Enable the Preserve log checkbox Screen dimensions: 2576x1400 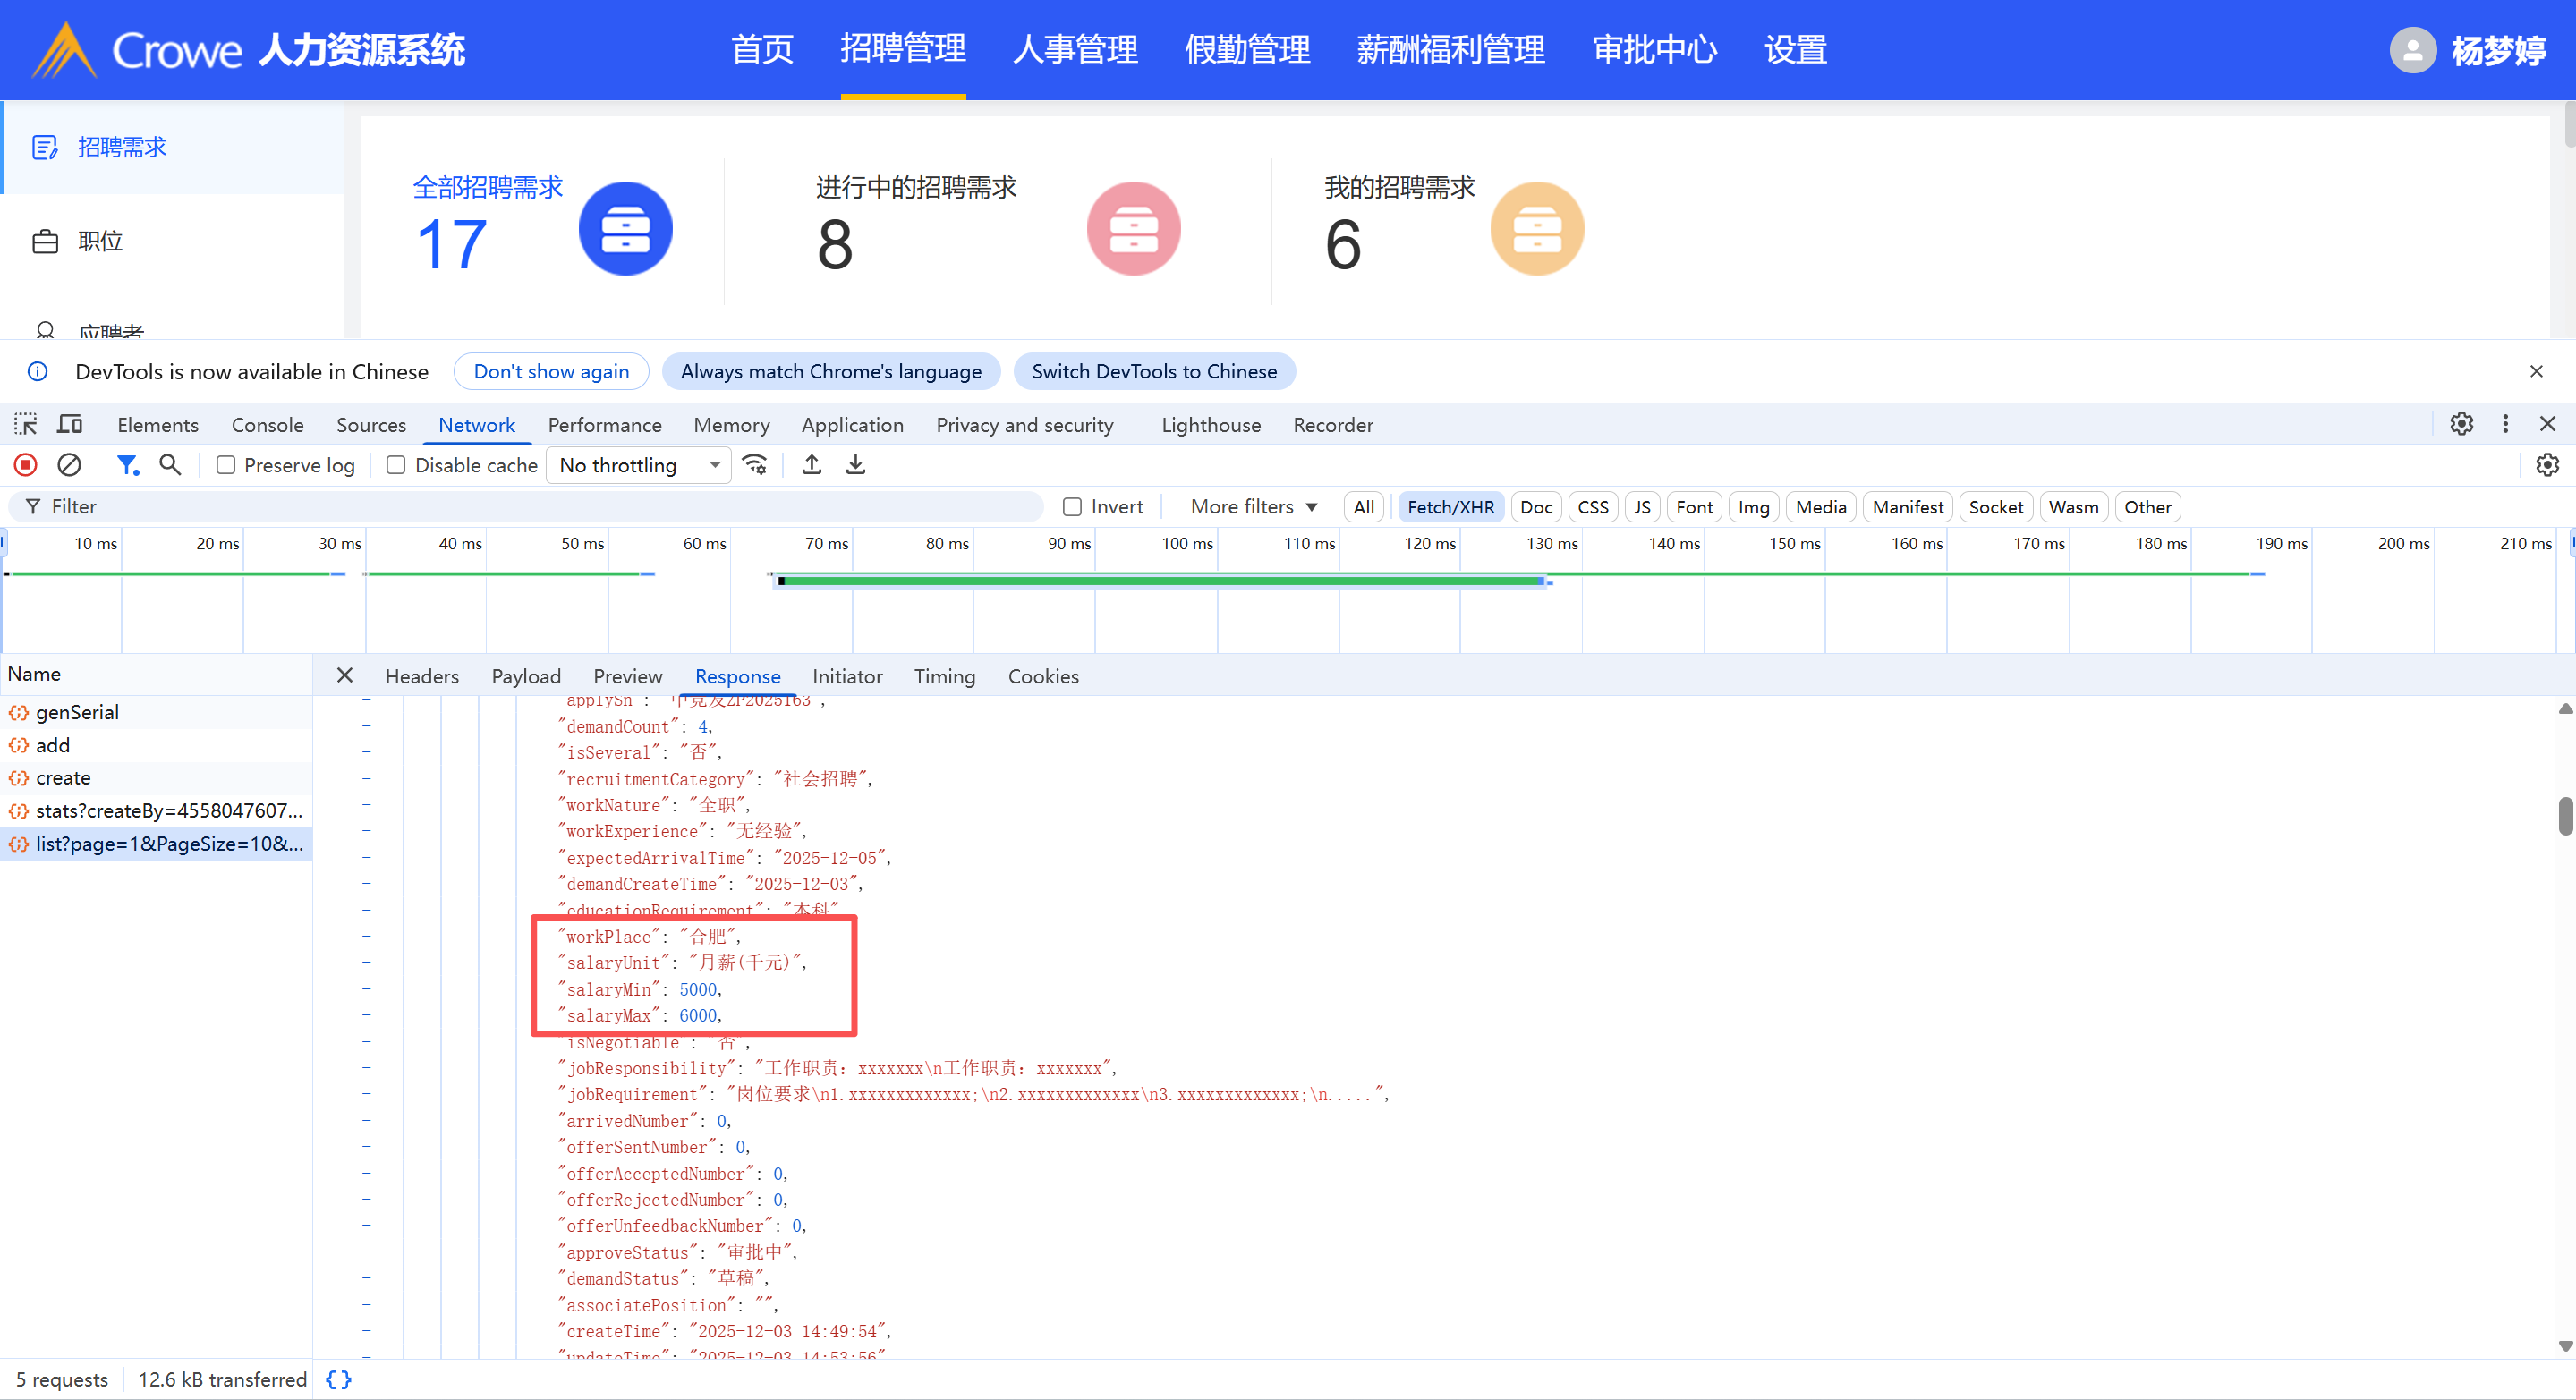coord(226,465)
